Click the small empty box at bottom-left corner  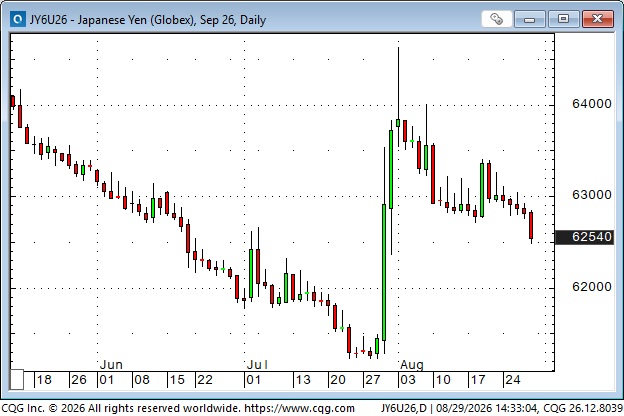click(x=17, y=380)
